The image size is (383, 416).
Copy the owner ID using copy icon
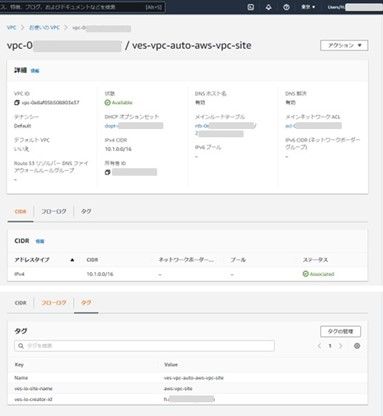tap(107, 172)
